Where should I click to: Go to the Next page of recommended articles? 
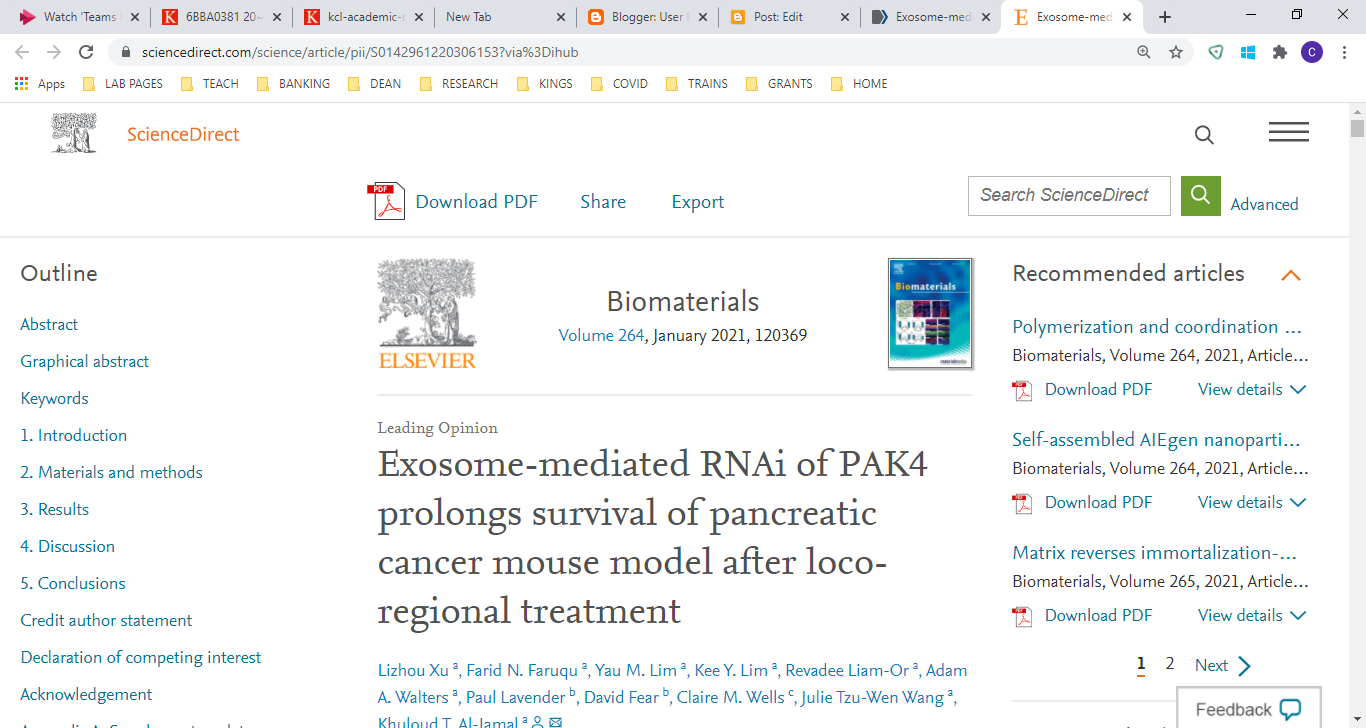(1222, 665)
